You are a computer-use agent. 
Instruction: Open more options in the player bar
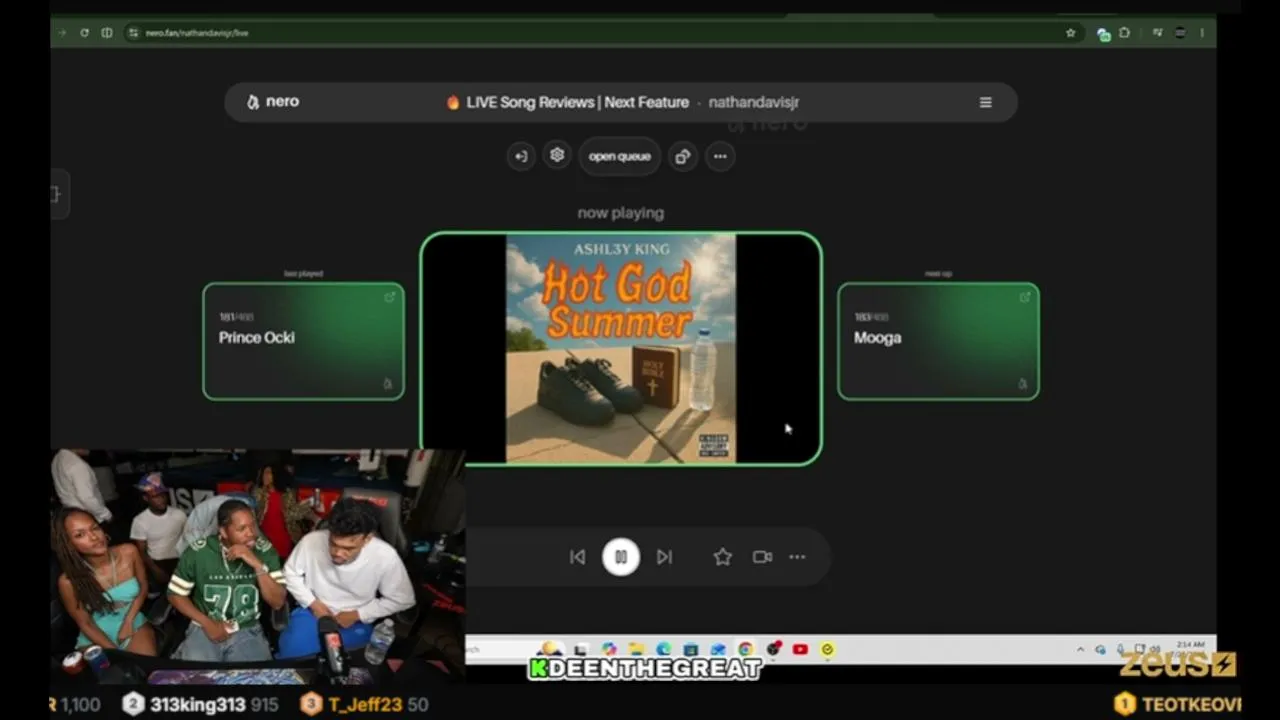click(x=797, y=557)
